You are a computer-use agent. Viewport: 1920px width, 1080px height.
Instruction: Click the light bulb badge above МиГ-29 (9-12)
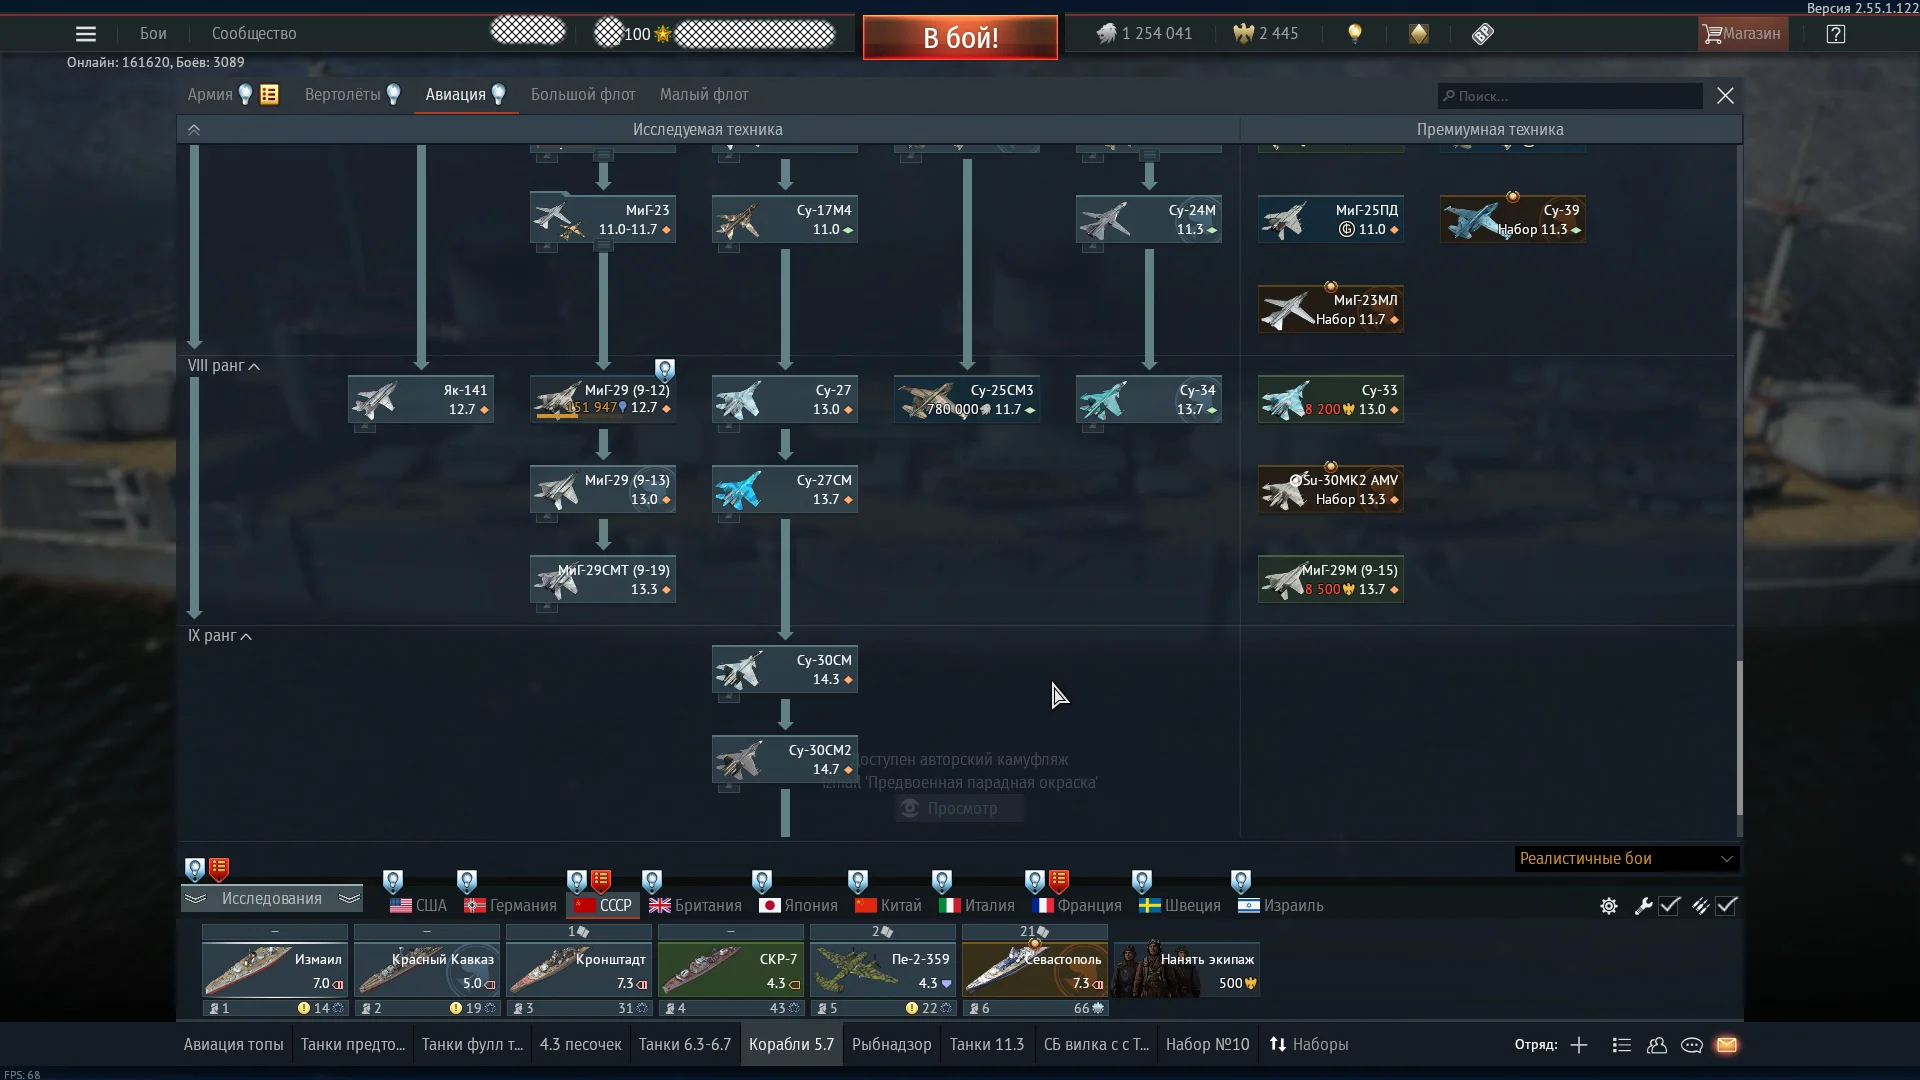665,370
